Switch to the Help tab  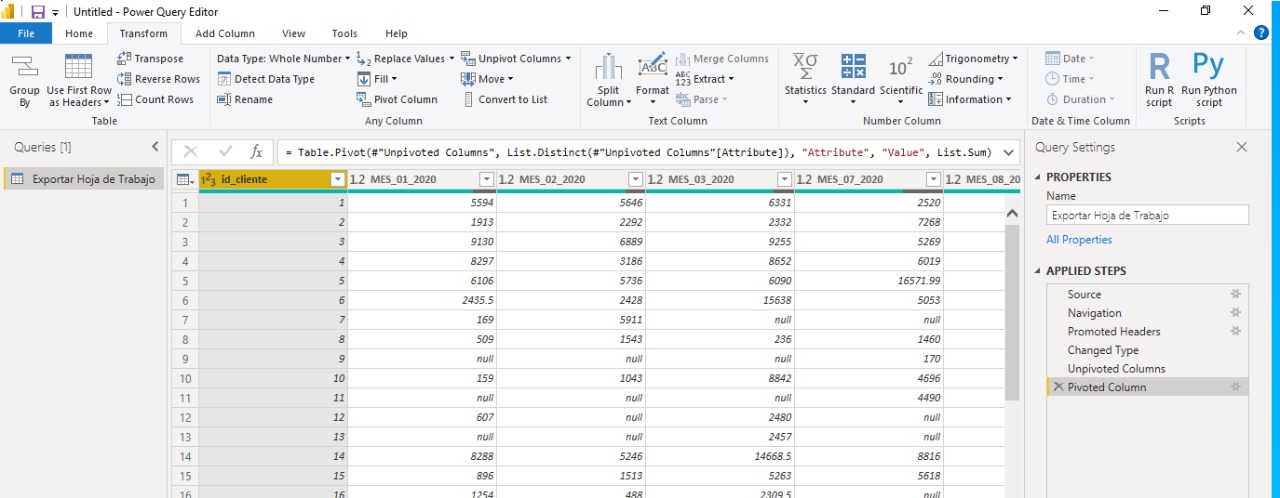pos(396,33)
